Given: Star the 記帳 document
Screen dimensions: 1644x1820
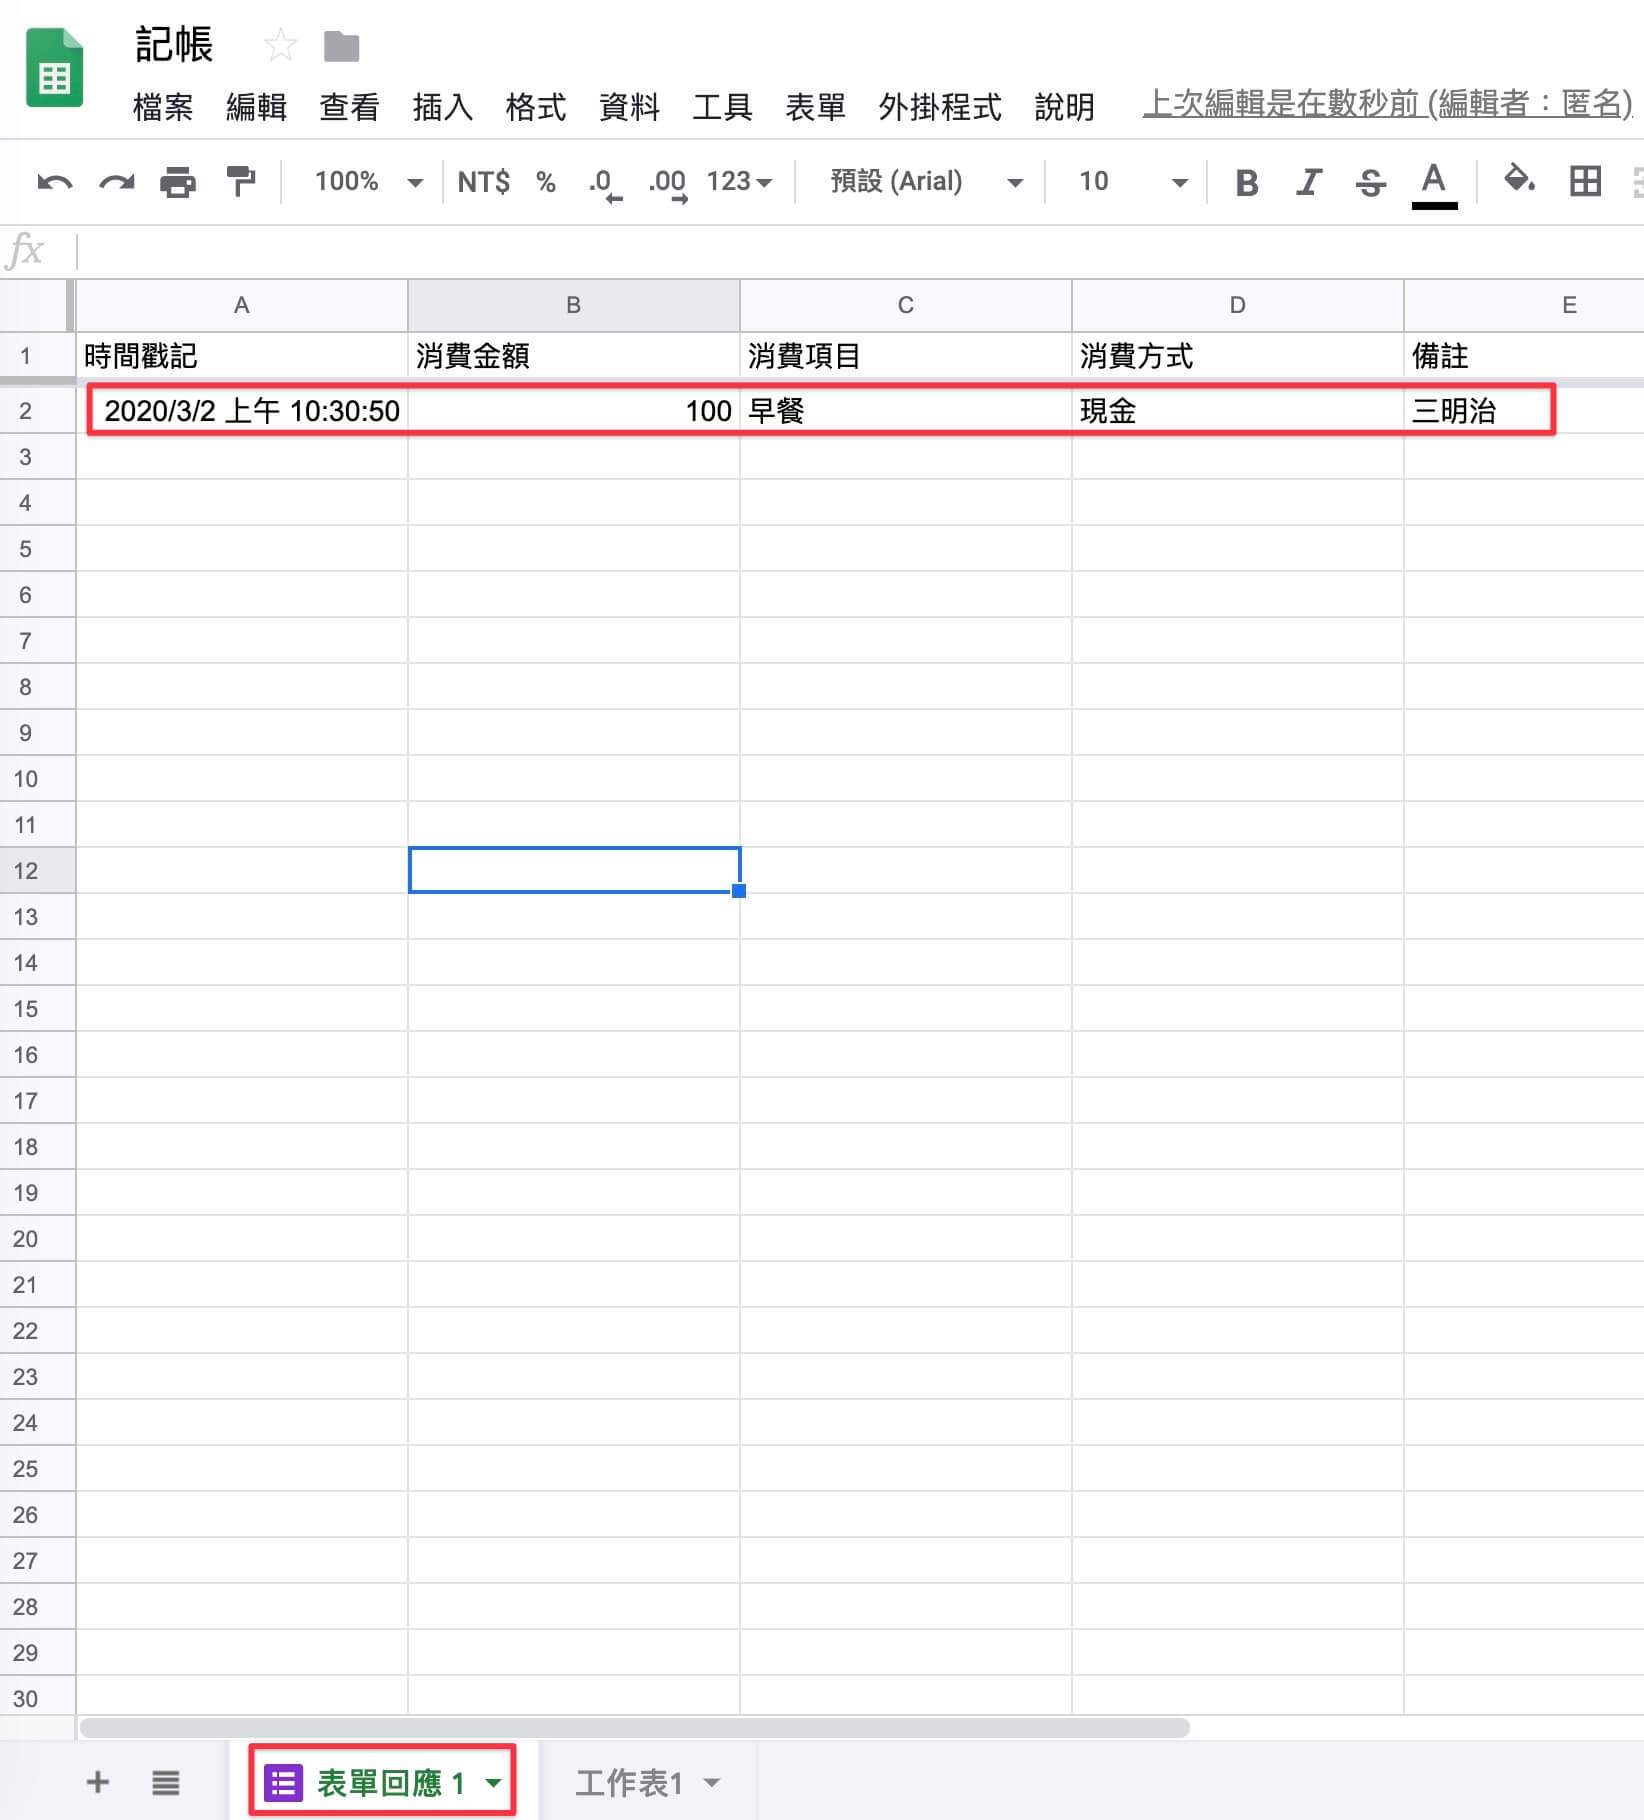Looking at the screenshot, I should pyautogui.click(x=280, y=45).
